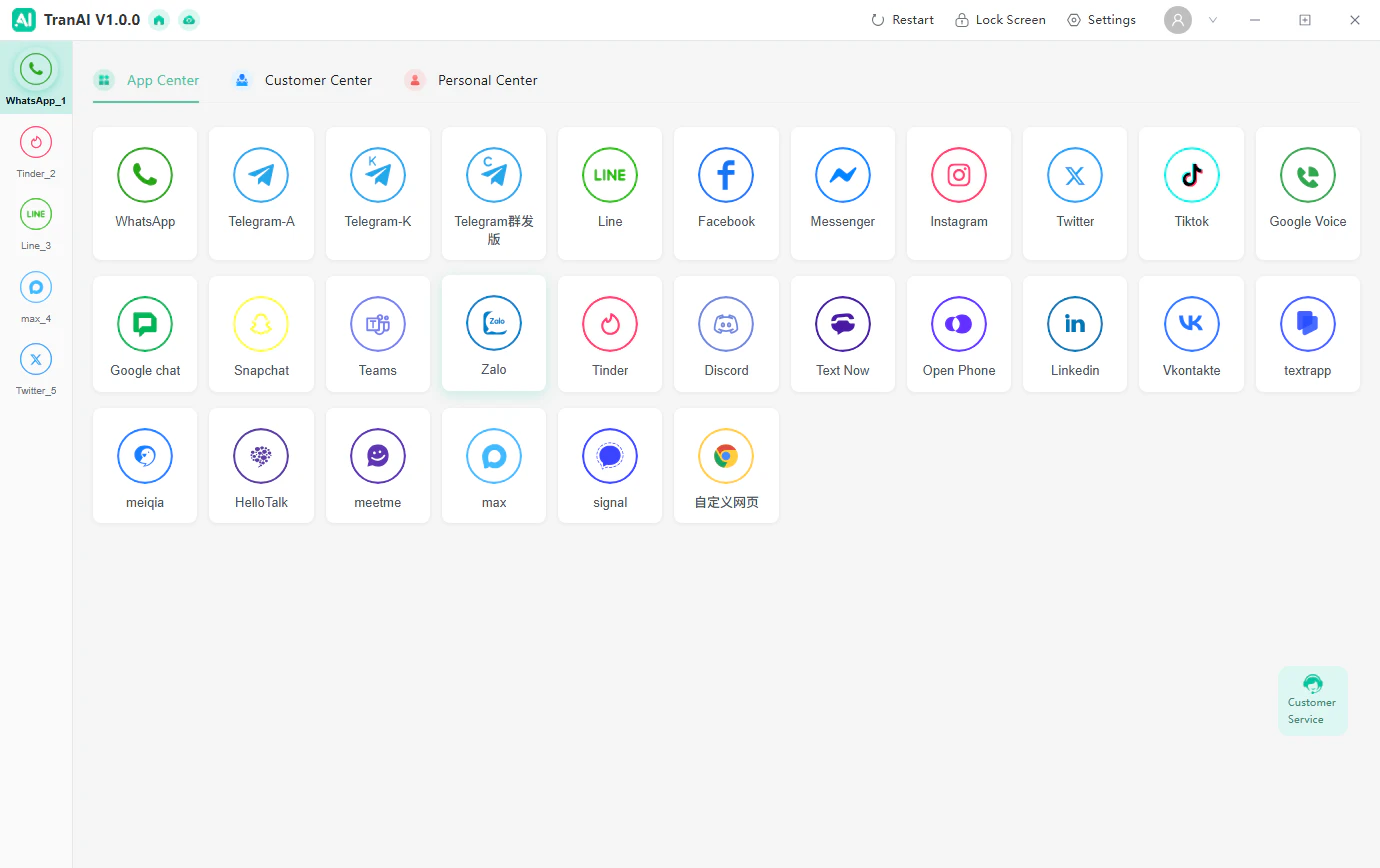Open the Open Phone app tile
The height and width of the screenshot is (868, 1380).
[x=959, y=334]
